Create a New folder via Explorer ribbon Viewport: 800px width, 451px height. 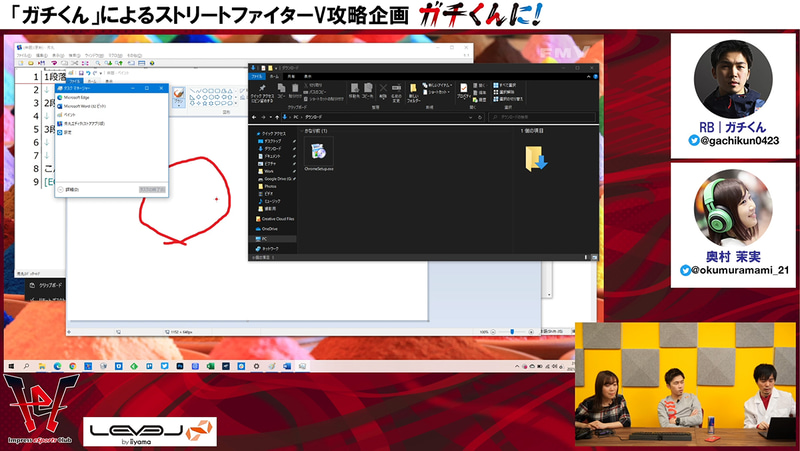[x=413, y=92]
